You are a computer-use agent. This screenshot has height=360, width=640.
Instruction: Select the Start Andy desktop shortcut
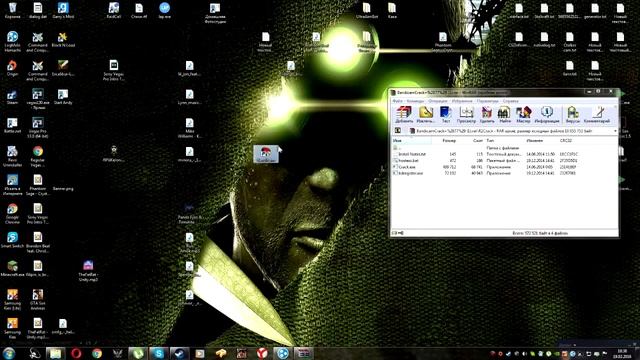coord(63,97)
